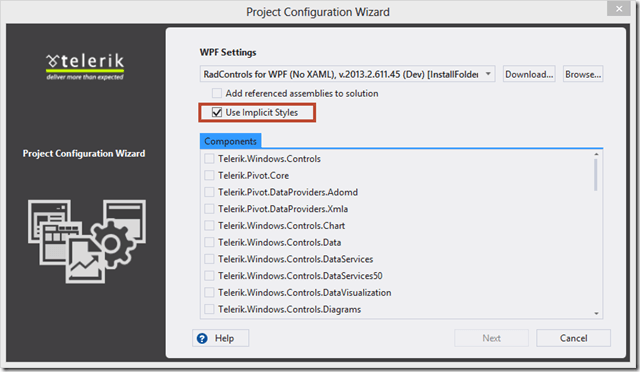Image resolution: width=640 pixels, height=372 pixels.
Task: Check the Telerik.Windows.Controls component
Action: [x=209, y=158]
